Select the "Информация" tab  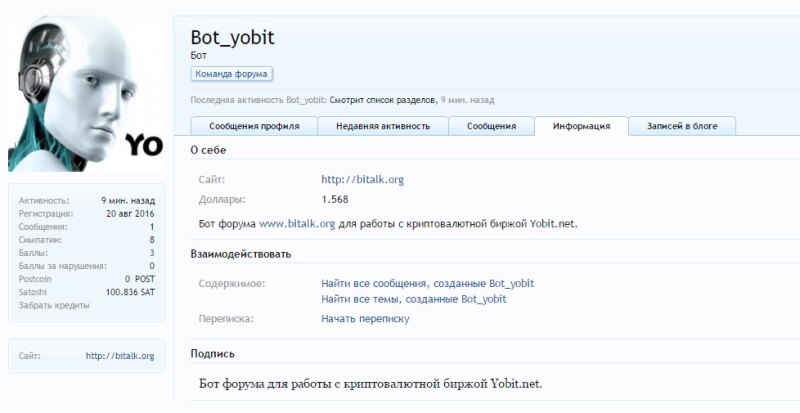pyautogui.click(x=581, y=126)
